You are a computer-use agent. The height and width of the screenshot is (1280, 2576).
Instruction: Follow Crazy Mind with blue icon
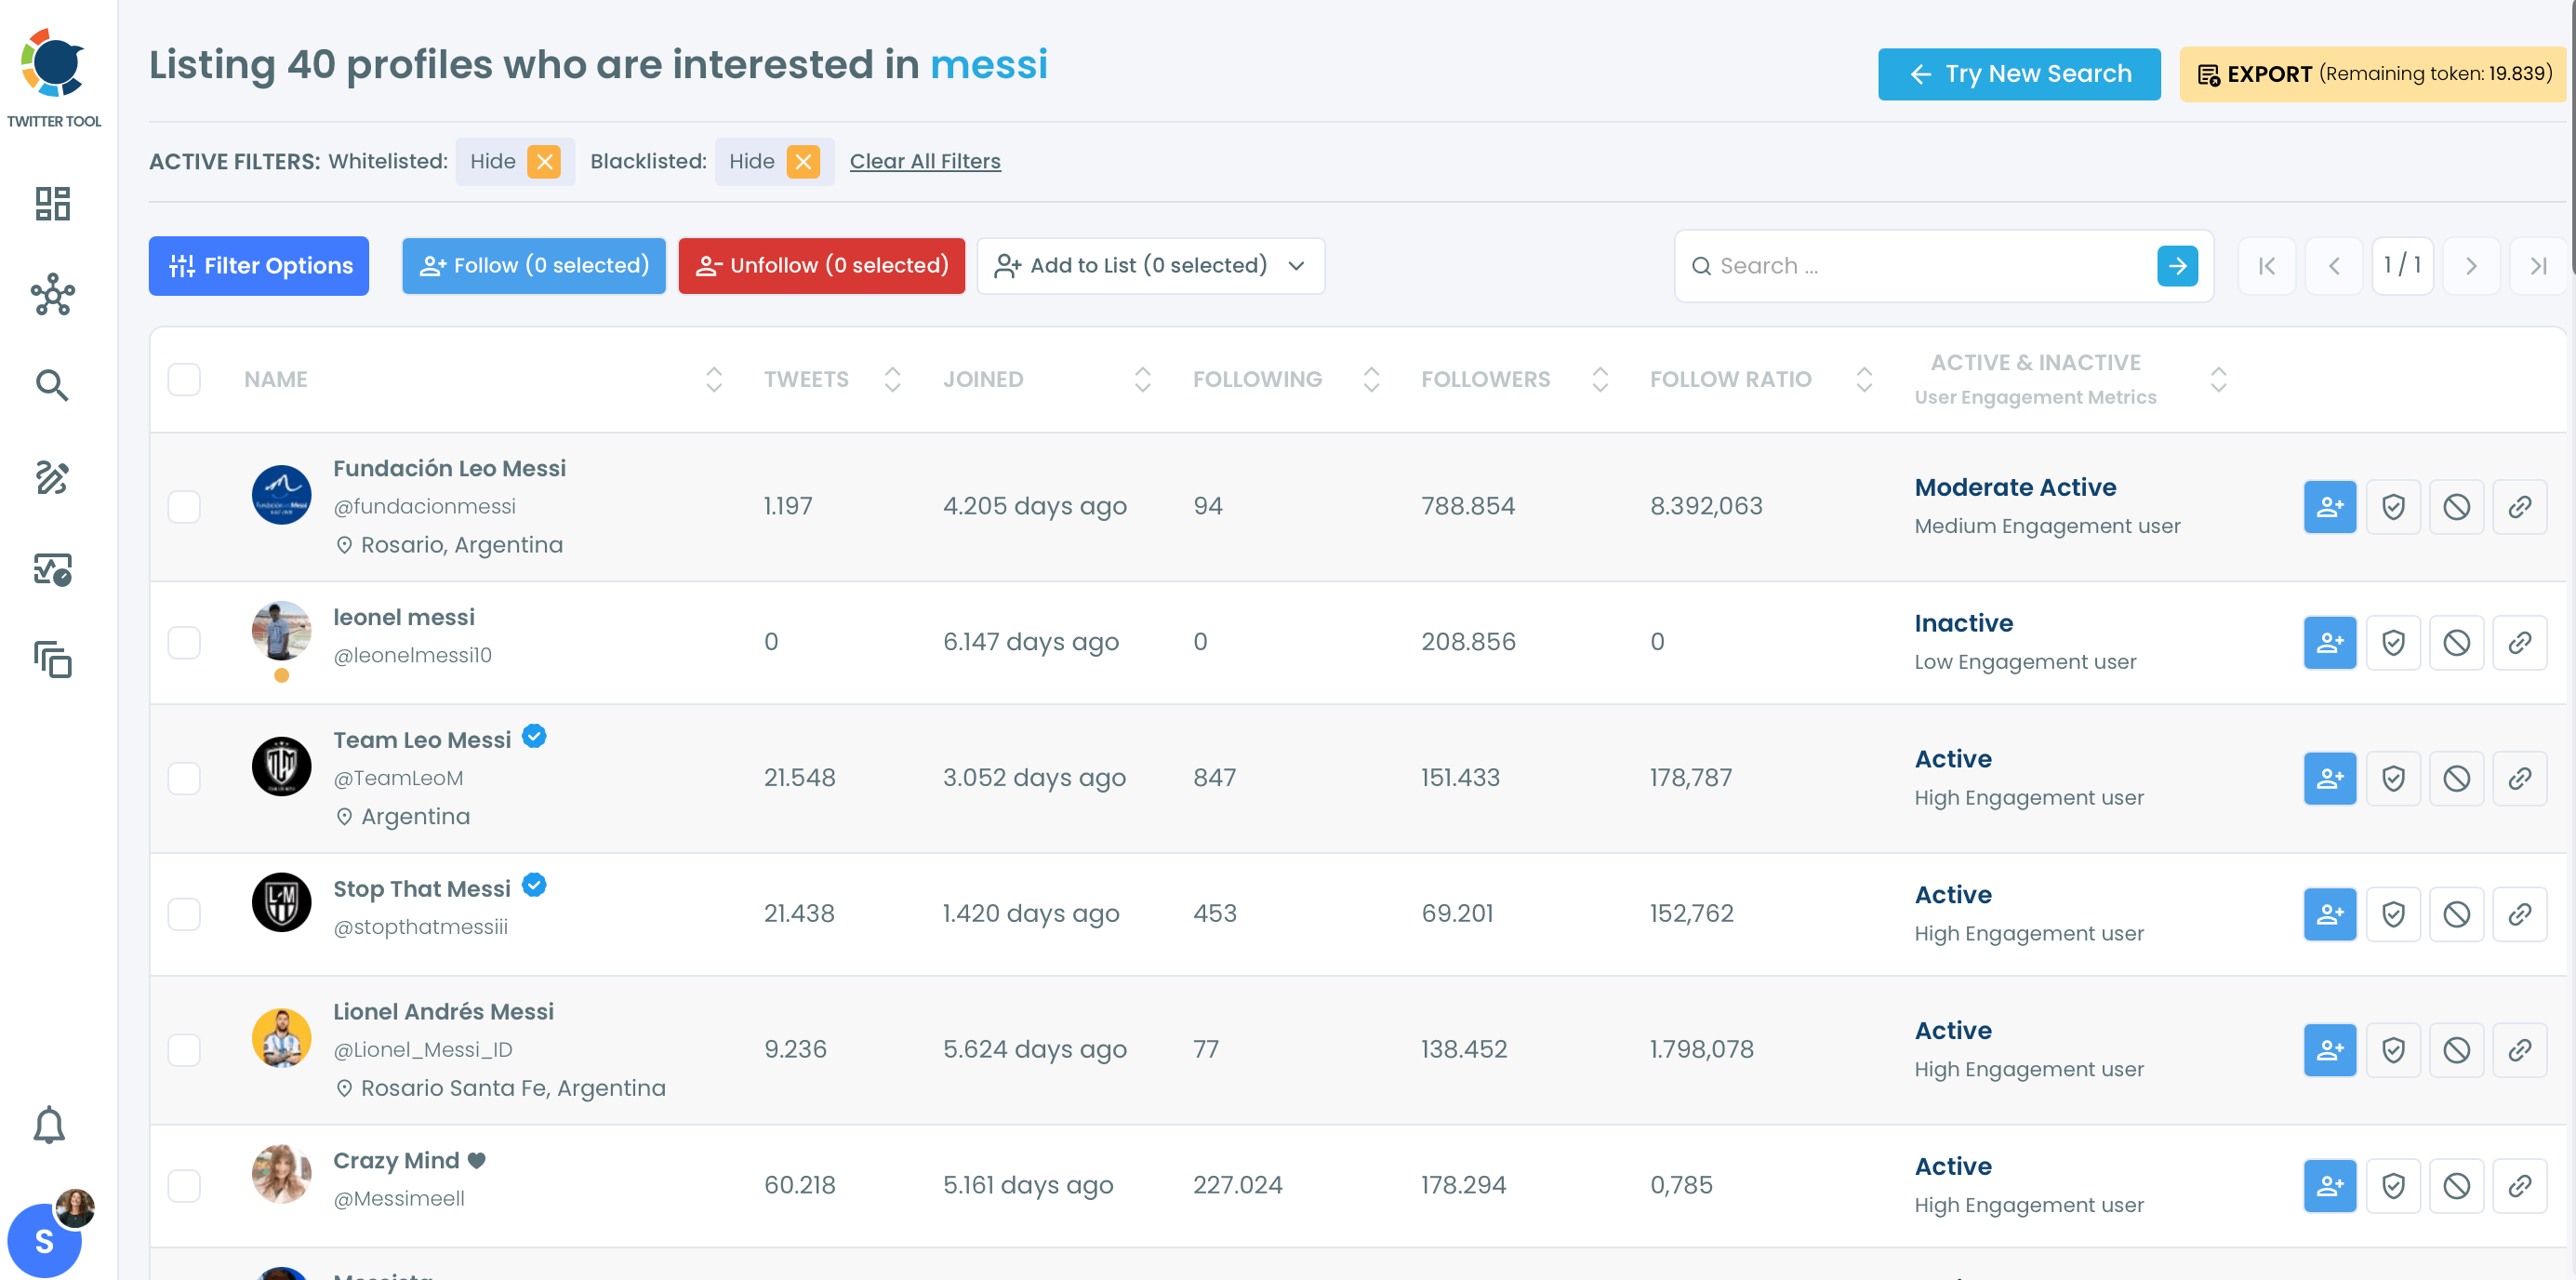pyautogui.click(x=2330, y=1186)
